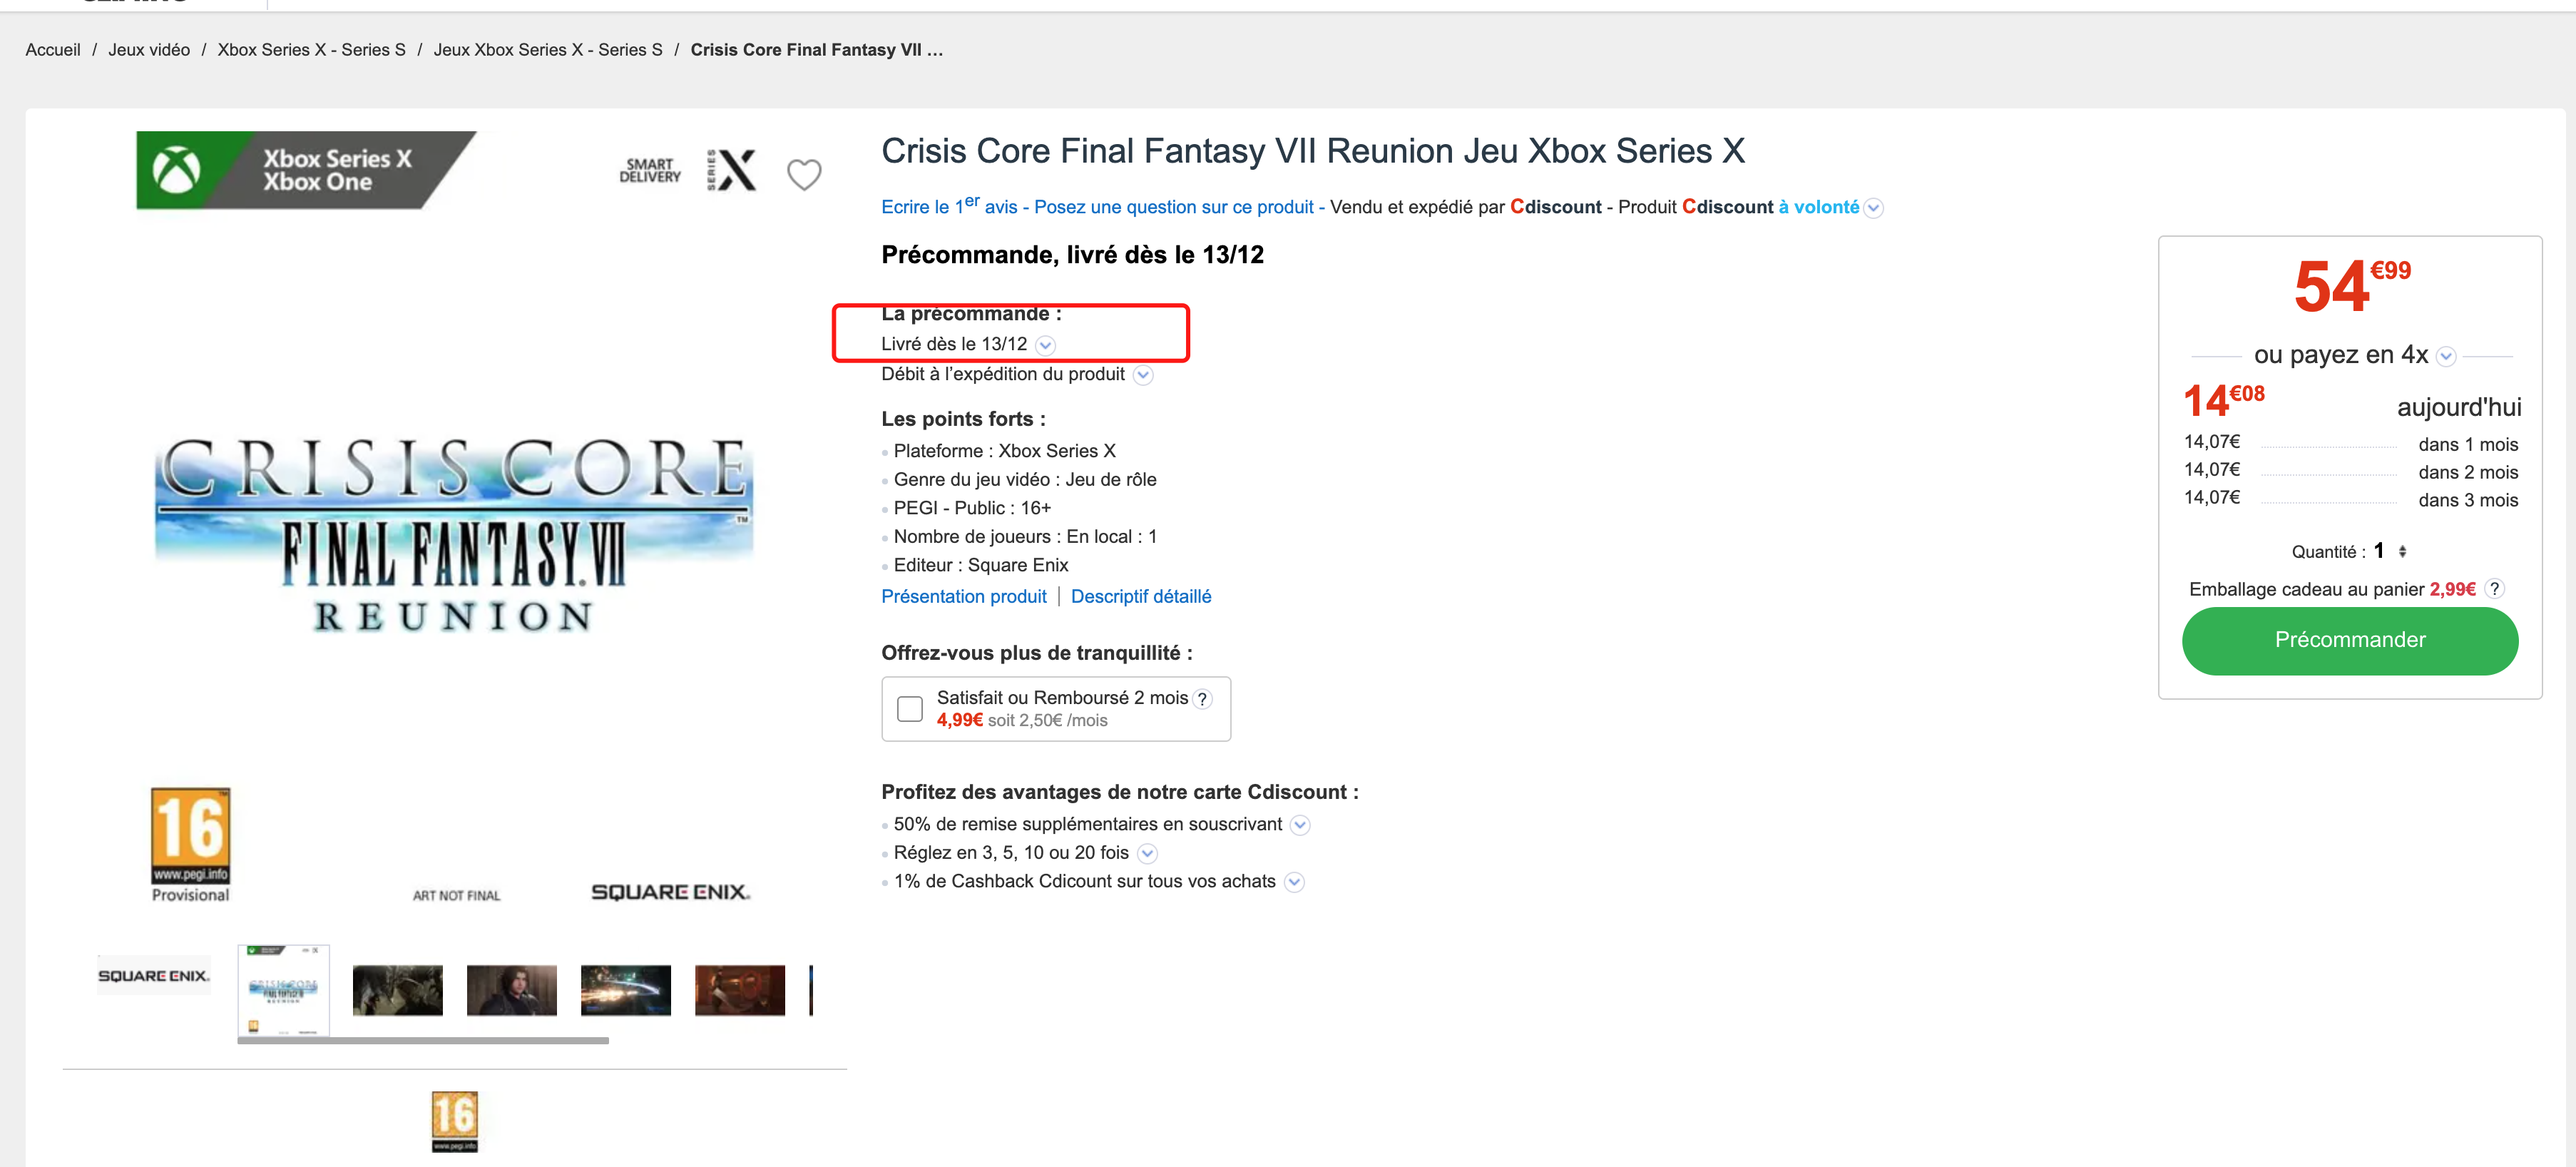The image size is (2576, 1167).
Task: Expand the payez en 4x details
Action: tap(2446, 357)
